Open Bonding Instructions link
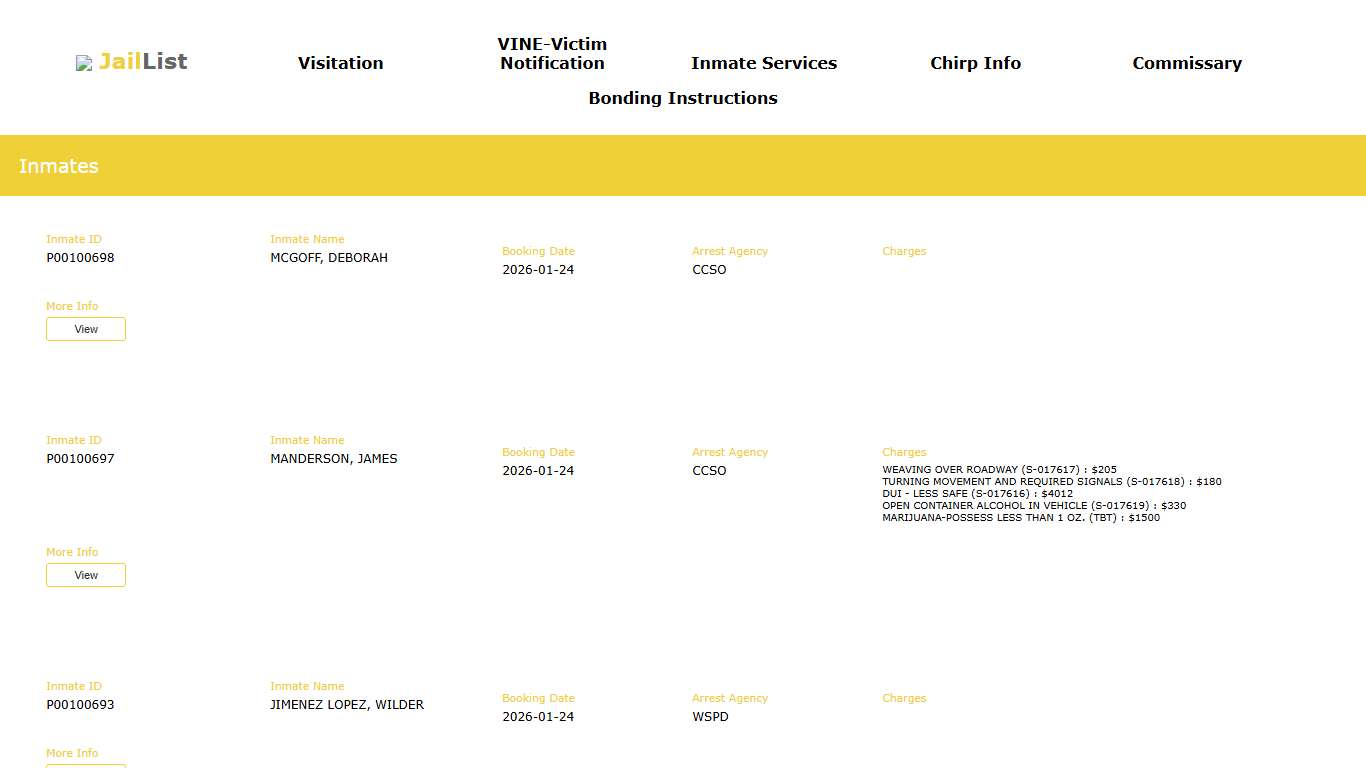The image size is (1366, 768). [682, 98]
